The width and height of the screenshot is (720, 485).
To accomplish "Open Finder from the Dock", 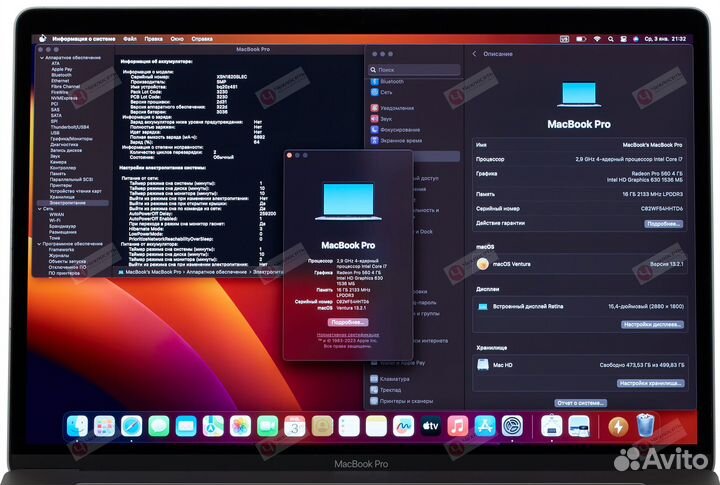I will tap(77, 426).
